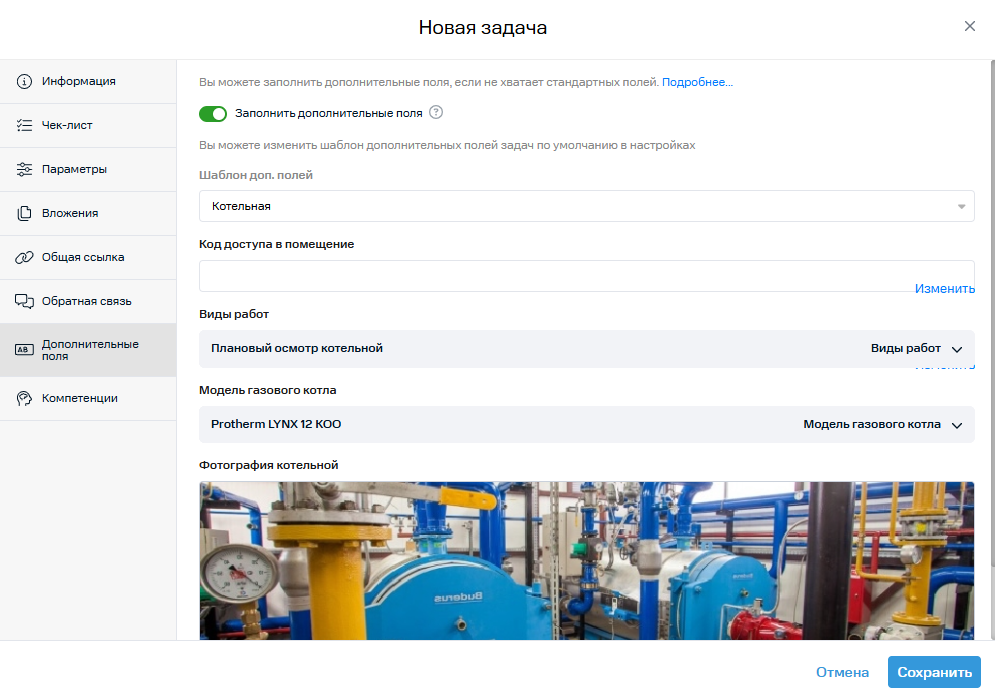The height and width of the screenshot is (700, 995).
Task: Click the Чек-лист checklist icon
Action: 25,126
